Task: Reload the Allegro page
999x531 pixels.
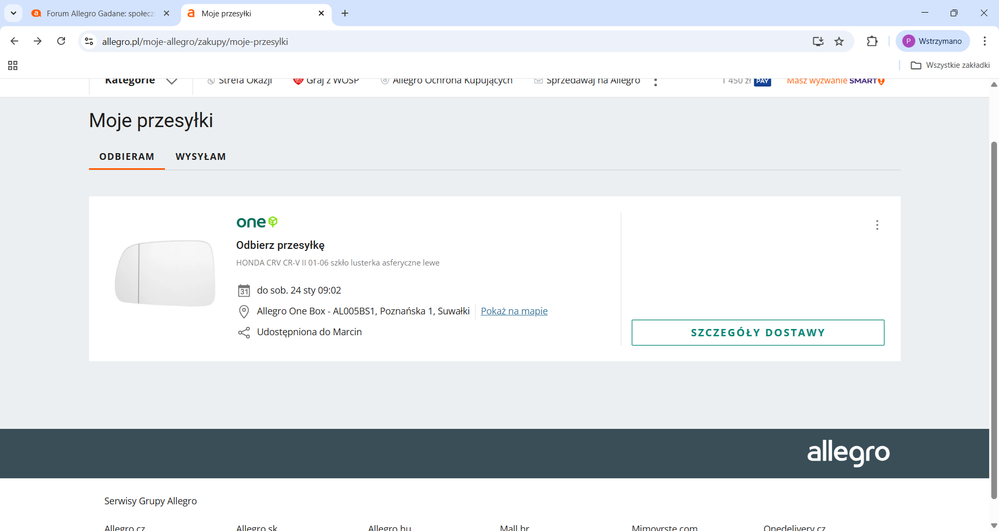Action: tap(61, 41)
